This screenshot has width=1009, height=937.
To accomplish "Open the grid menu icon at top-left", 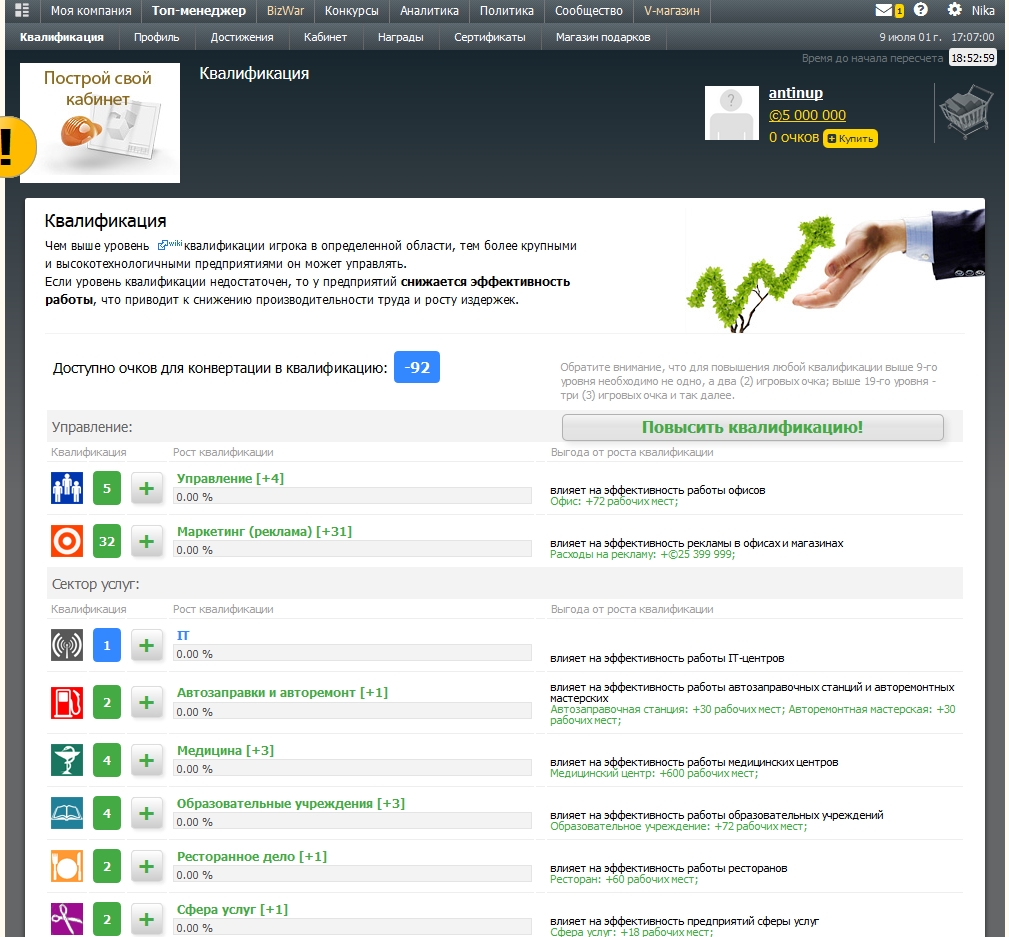I will pos(21,11).
